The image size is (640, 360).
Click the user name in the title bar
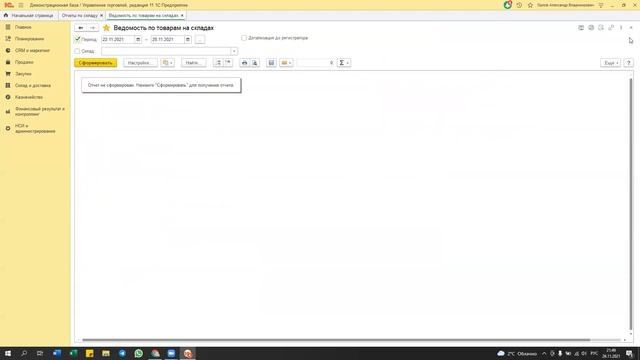click(565, 5)
